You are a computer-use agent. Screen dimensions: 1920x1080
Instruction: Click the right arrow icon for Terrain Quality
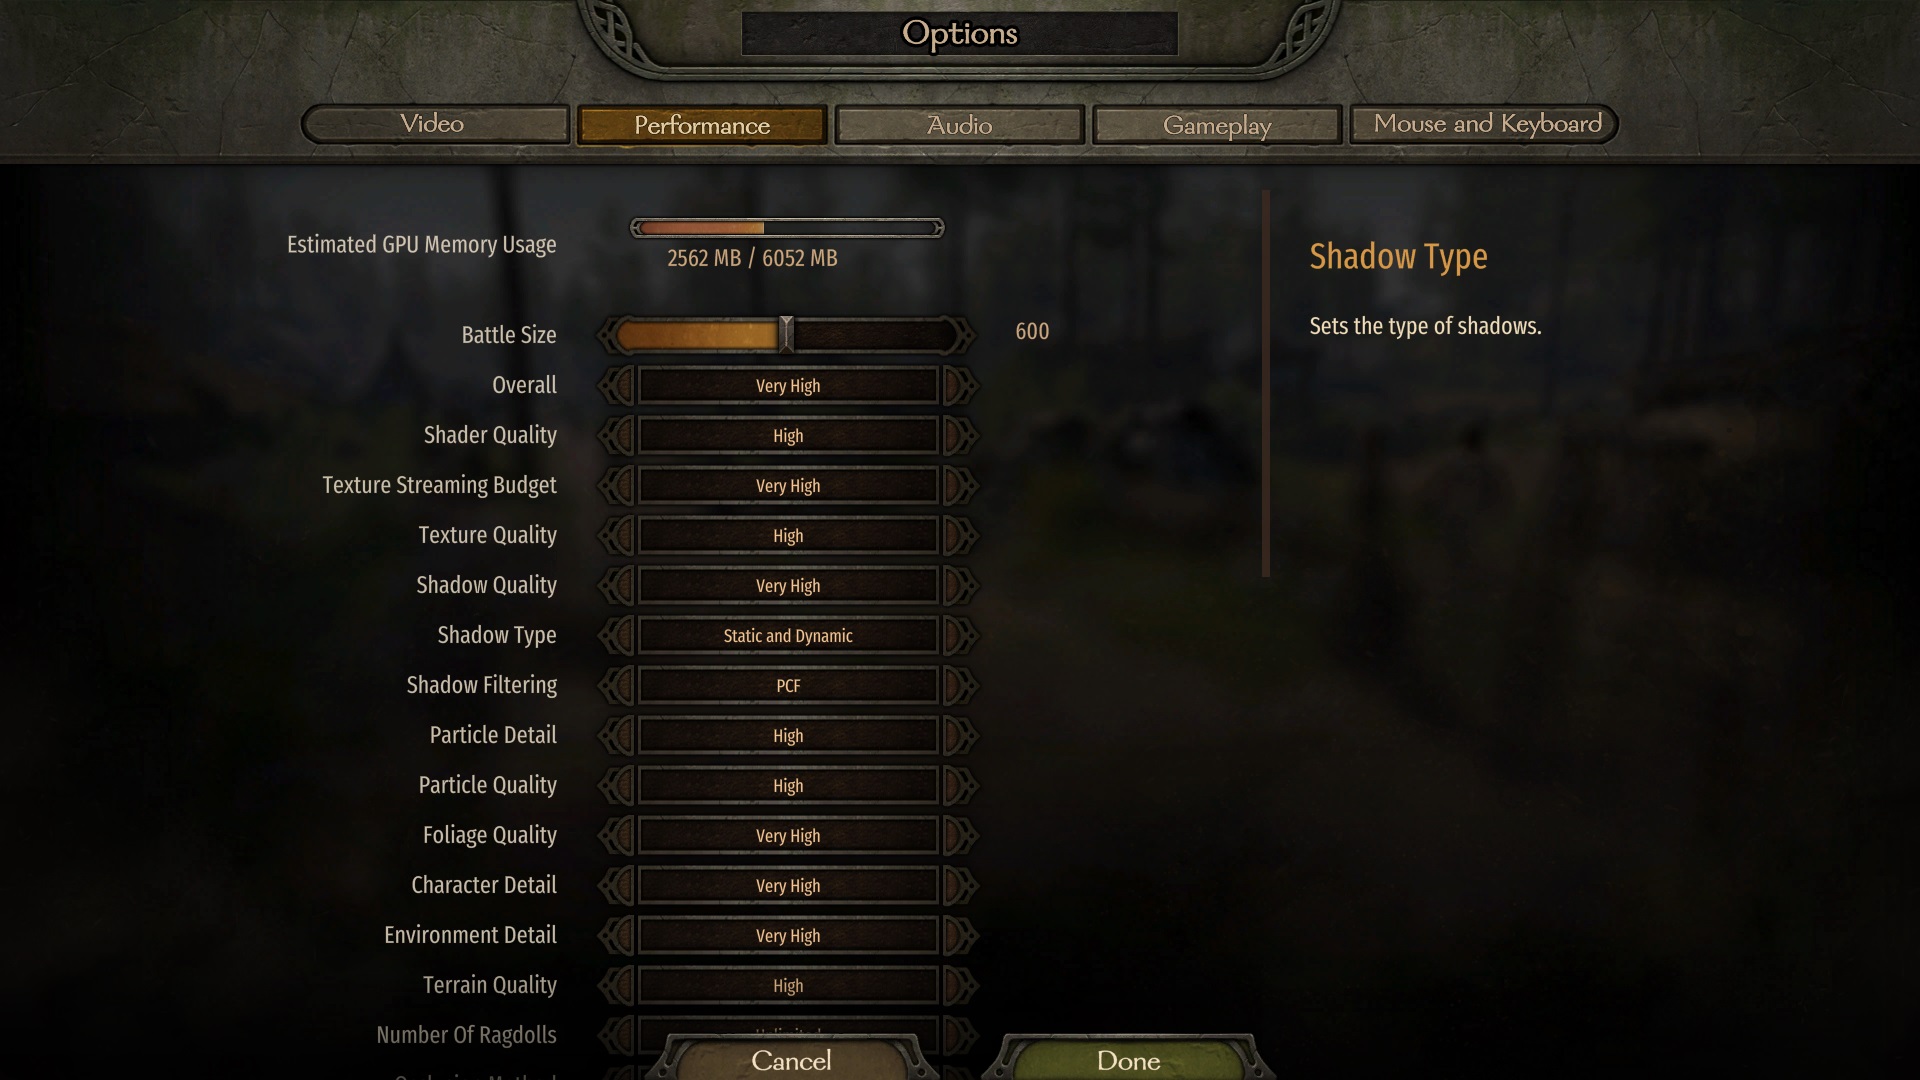click(x=959, y=985)
